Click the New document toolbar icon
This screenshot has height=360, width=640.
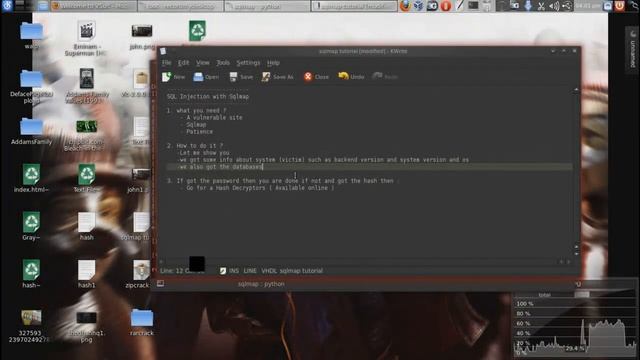tap(167, 77)
